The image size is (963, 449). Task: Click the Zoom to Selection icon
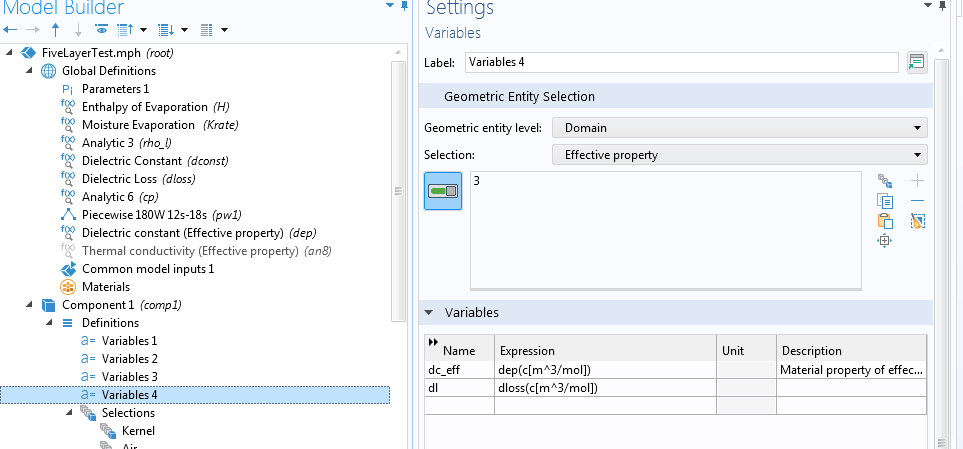point(884,241)
